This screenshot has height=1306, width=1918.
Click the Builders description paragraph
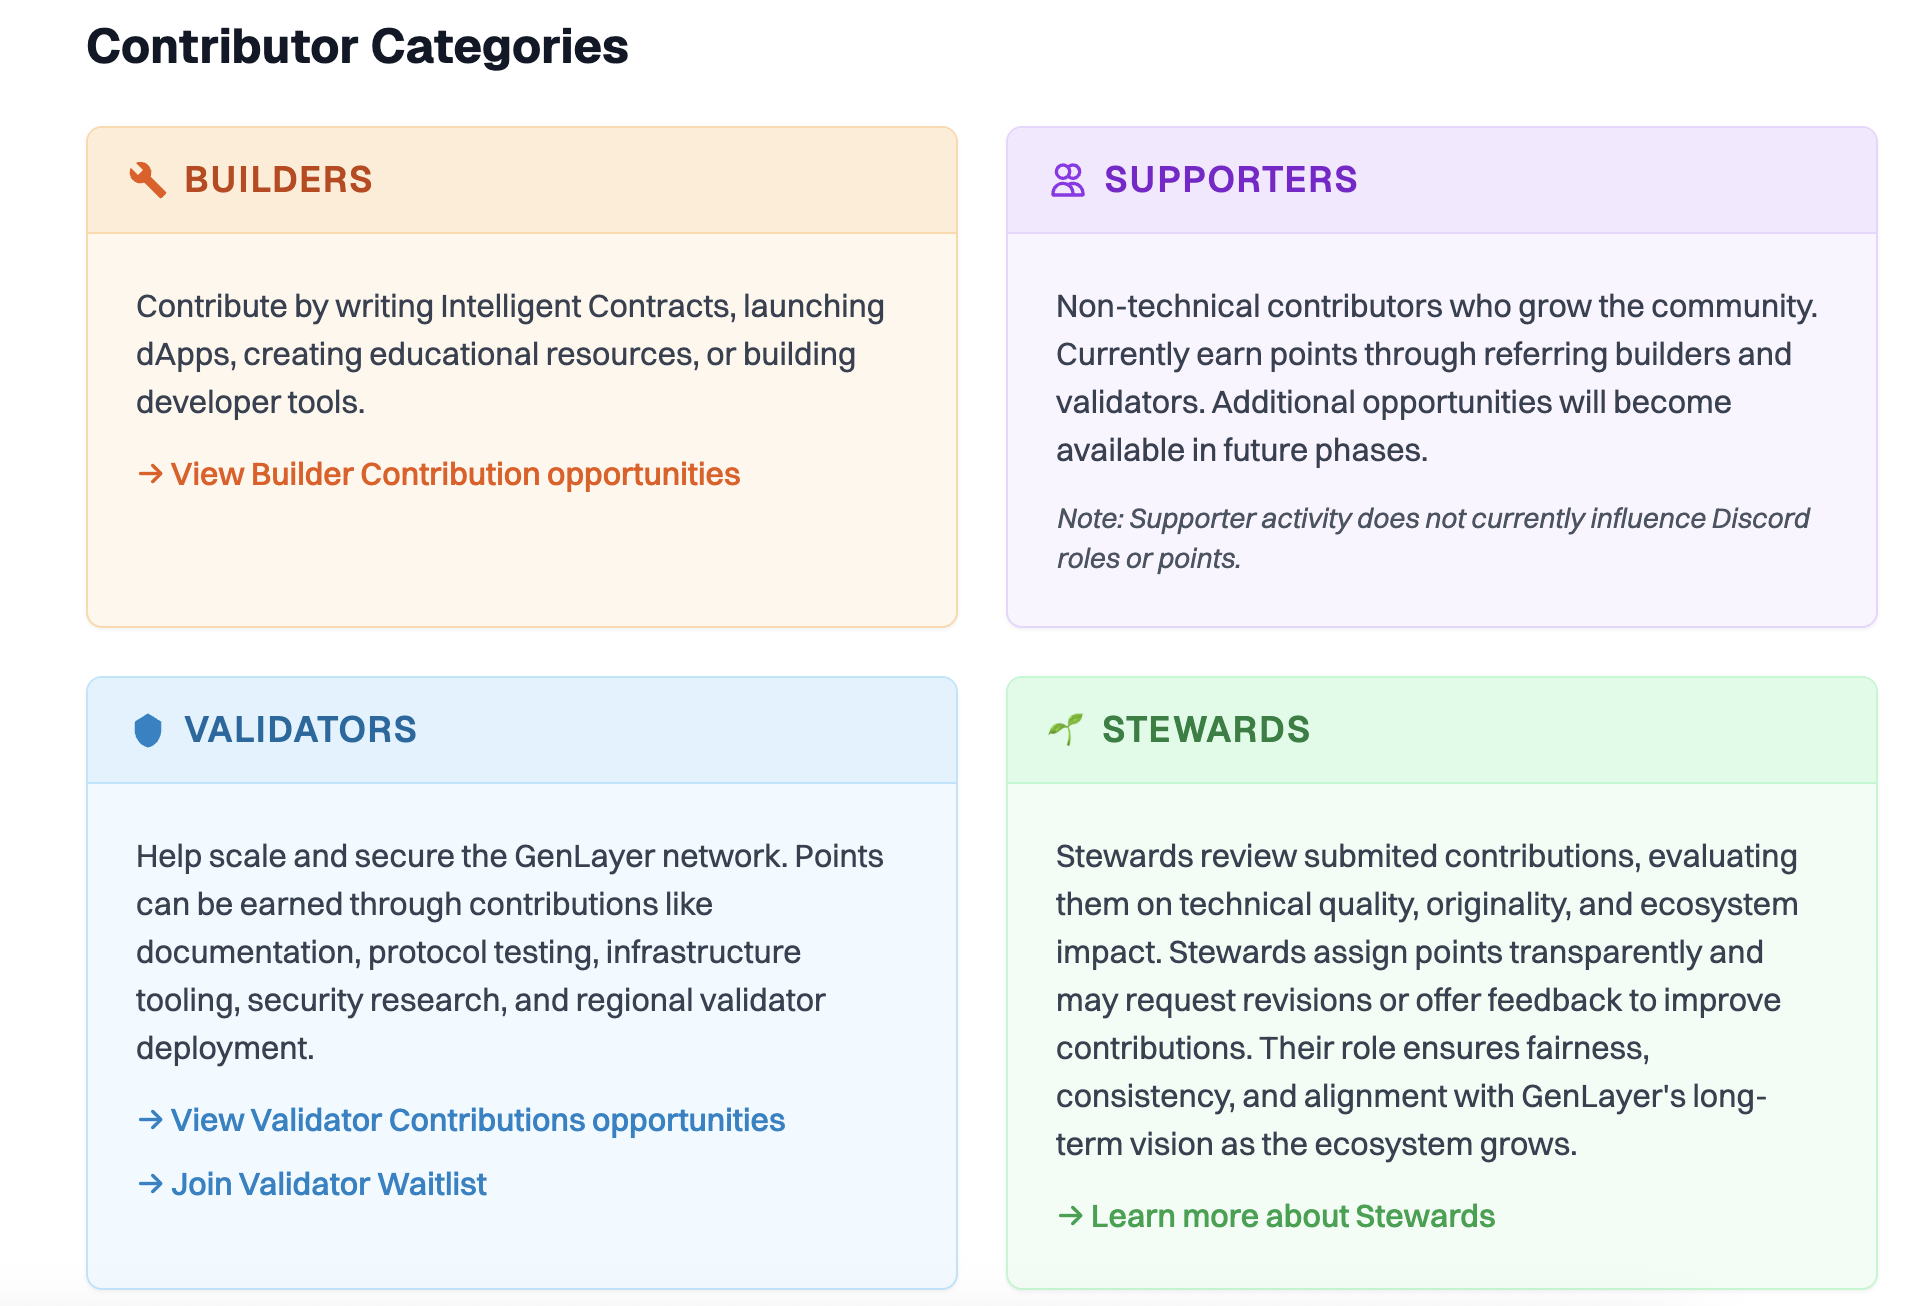(x=510, y=354)
